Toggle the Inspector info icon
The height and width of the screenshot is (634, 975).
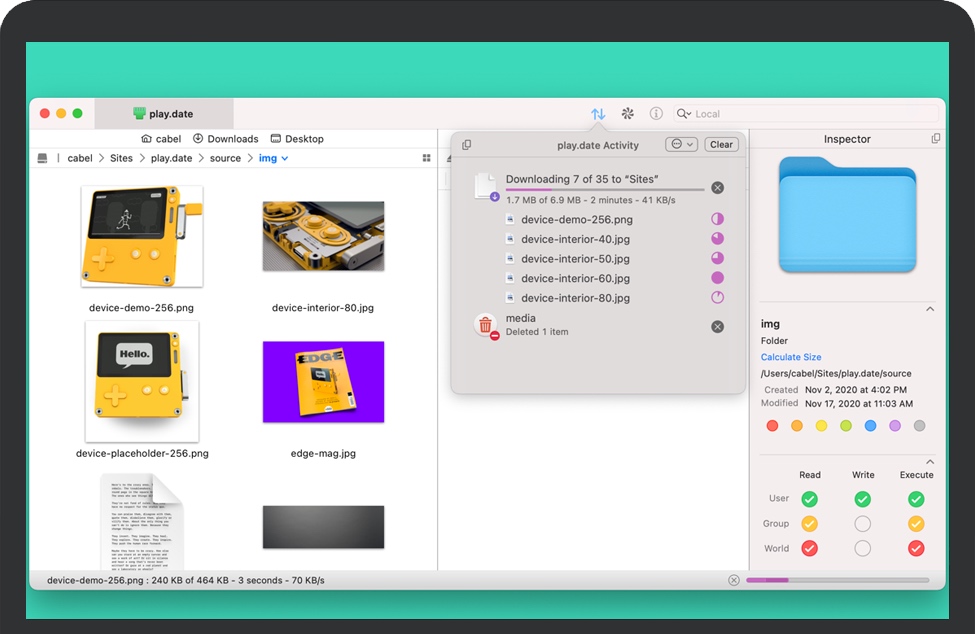tap(656, 114)
